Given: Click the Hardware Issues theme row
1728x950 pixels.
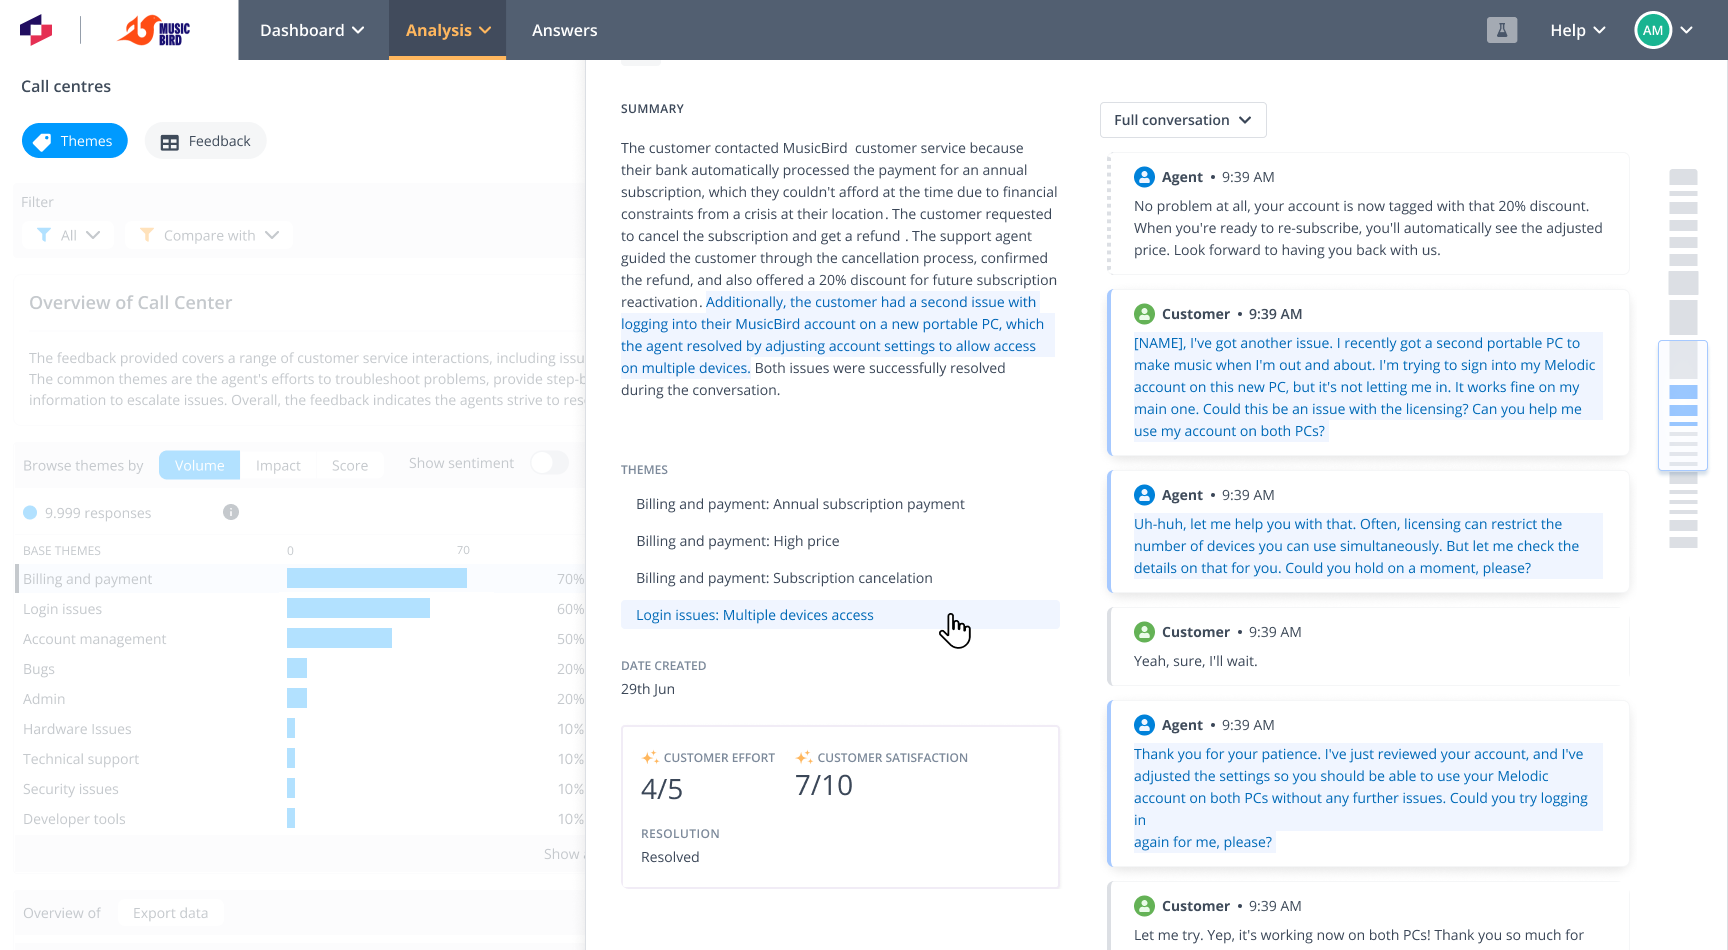Looking at the screenshot, I should [300, 729].
